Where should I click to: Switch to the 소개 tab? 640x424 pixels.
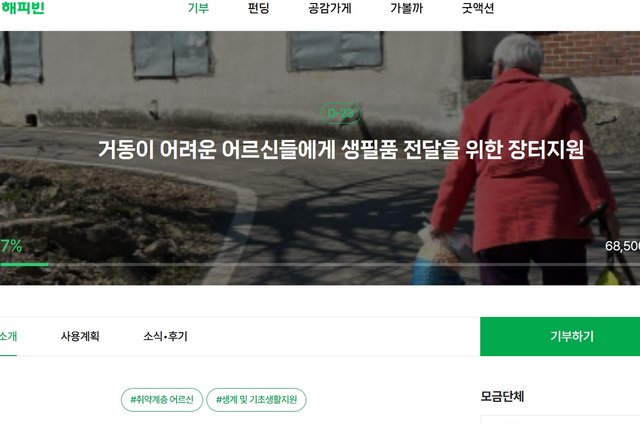click(x=8, y=336)
